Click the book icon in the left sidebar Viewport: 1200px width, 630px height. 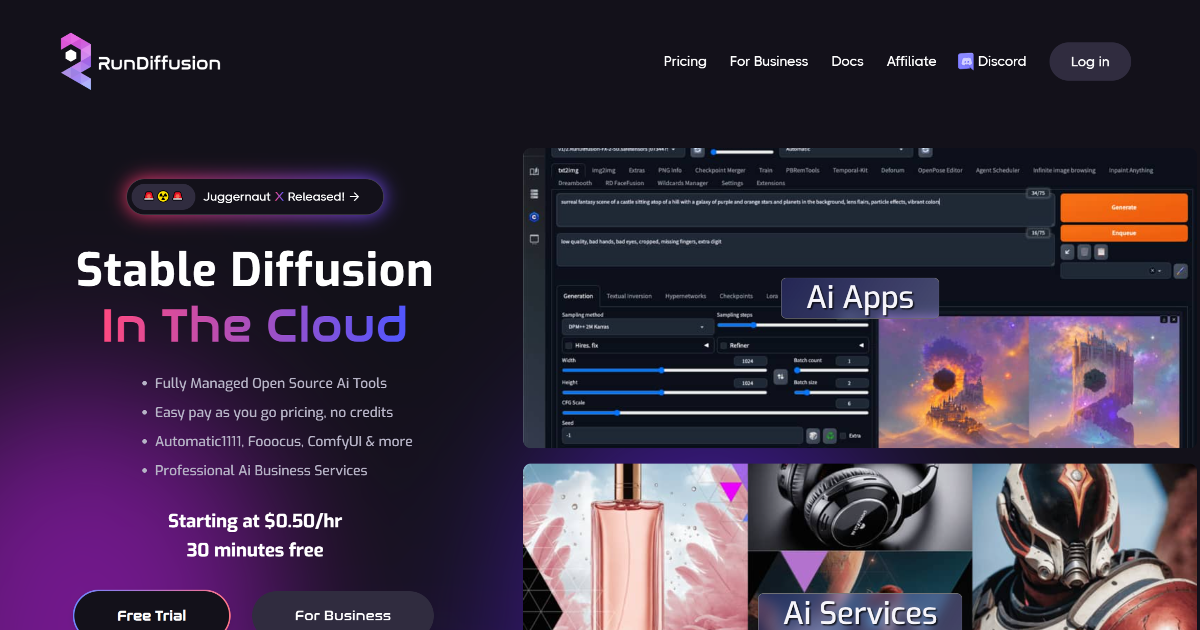(x=534, y=171)
